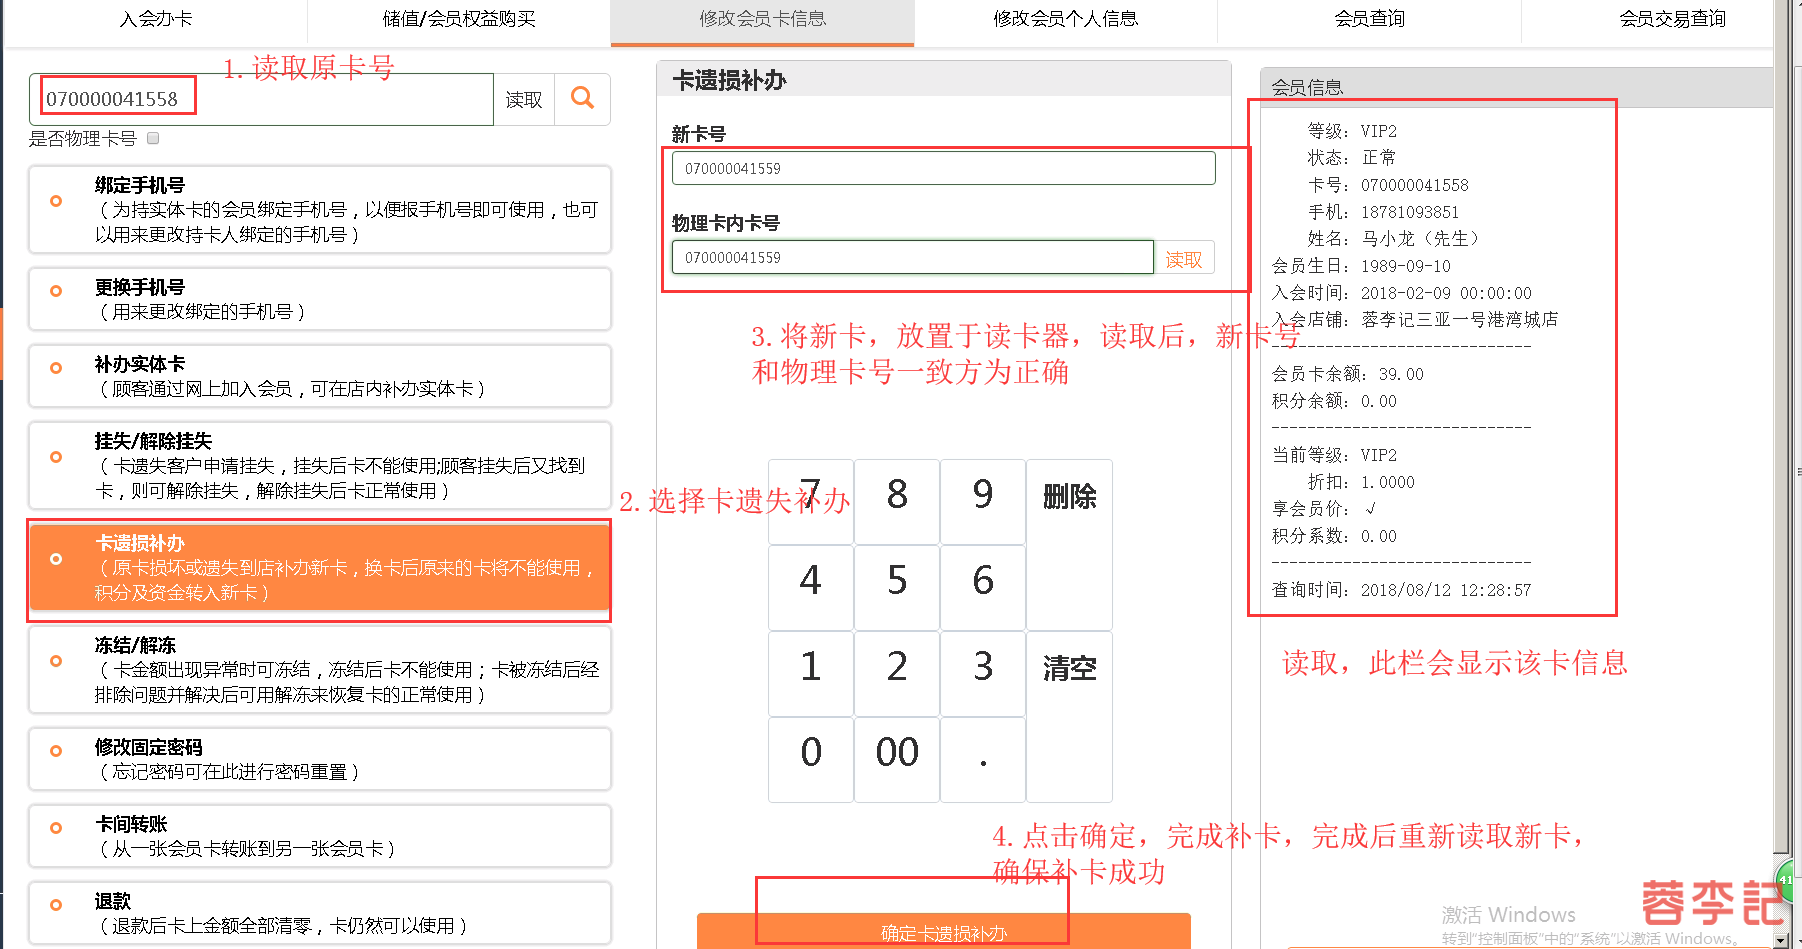The image size is (1802, 949).
Task: Toggle the 是否物理卡号 checkbox
Action: [153, 138]
